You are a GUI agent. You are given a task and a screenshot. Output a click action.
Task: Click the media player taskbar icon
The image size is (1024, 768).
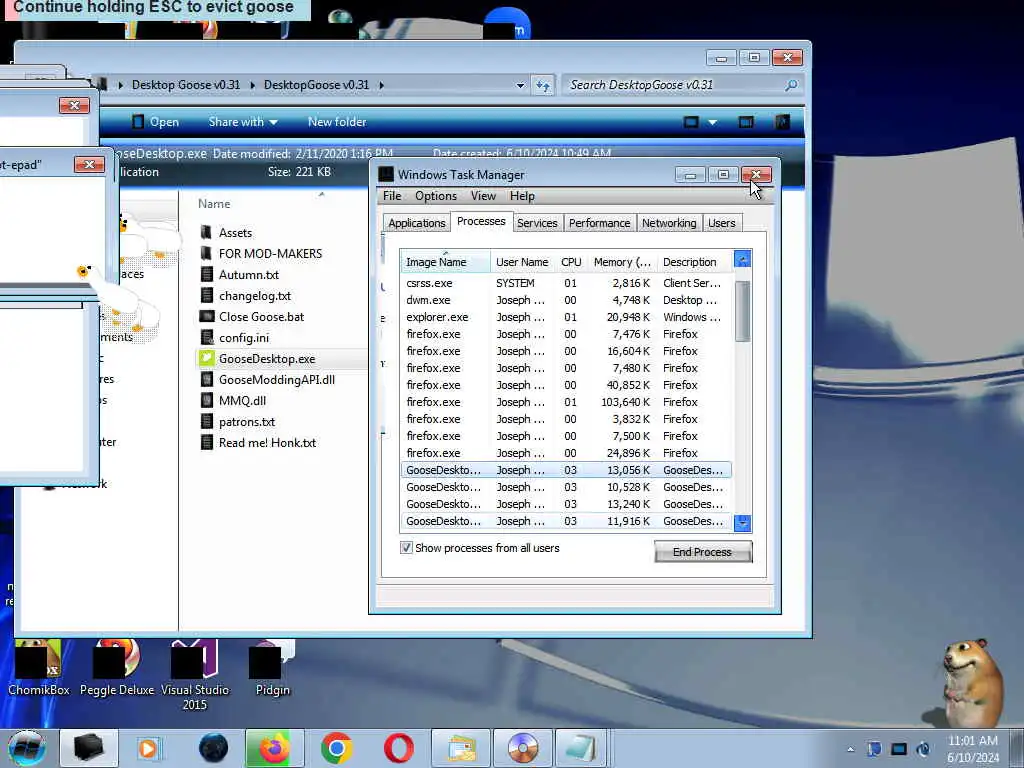[148, 748]
